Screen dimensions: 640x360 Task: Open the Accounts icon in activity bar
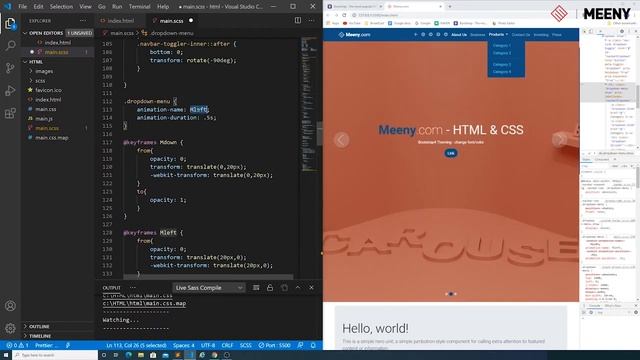click(10, 306)
